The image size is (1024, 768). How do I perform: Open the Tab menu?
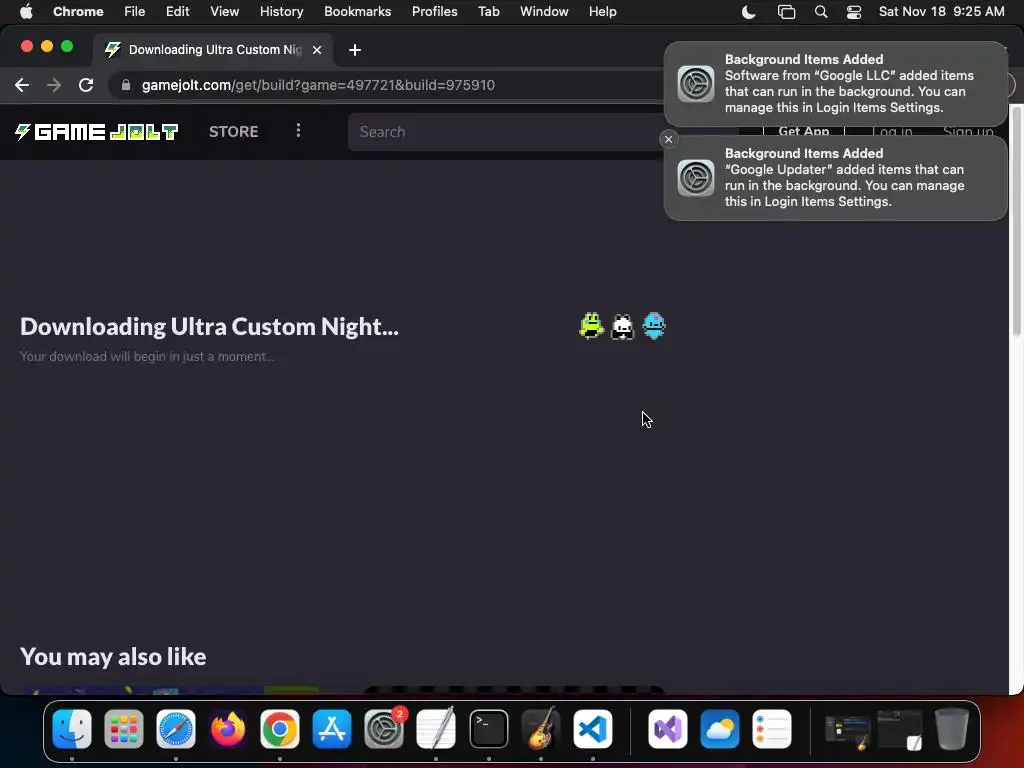[488, 12]
